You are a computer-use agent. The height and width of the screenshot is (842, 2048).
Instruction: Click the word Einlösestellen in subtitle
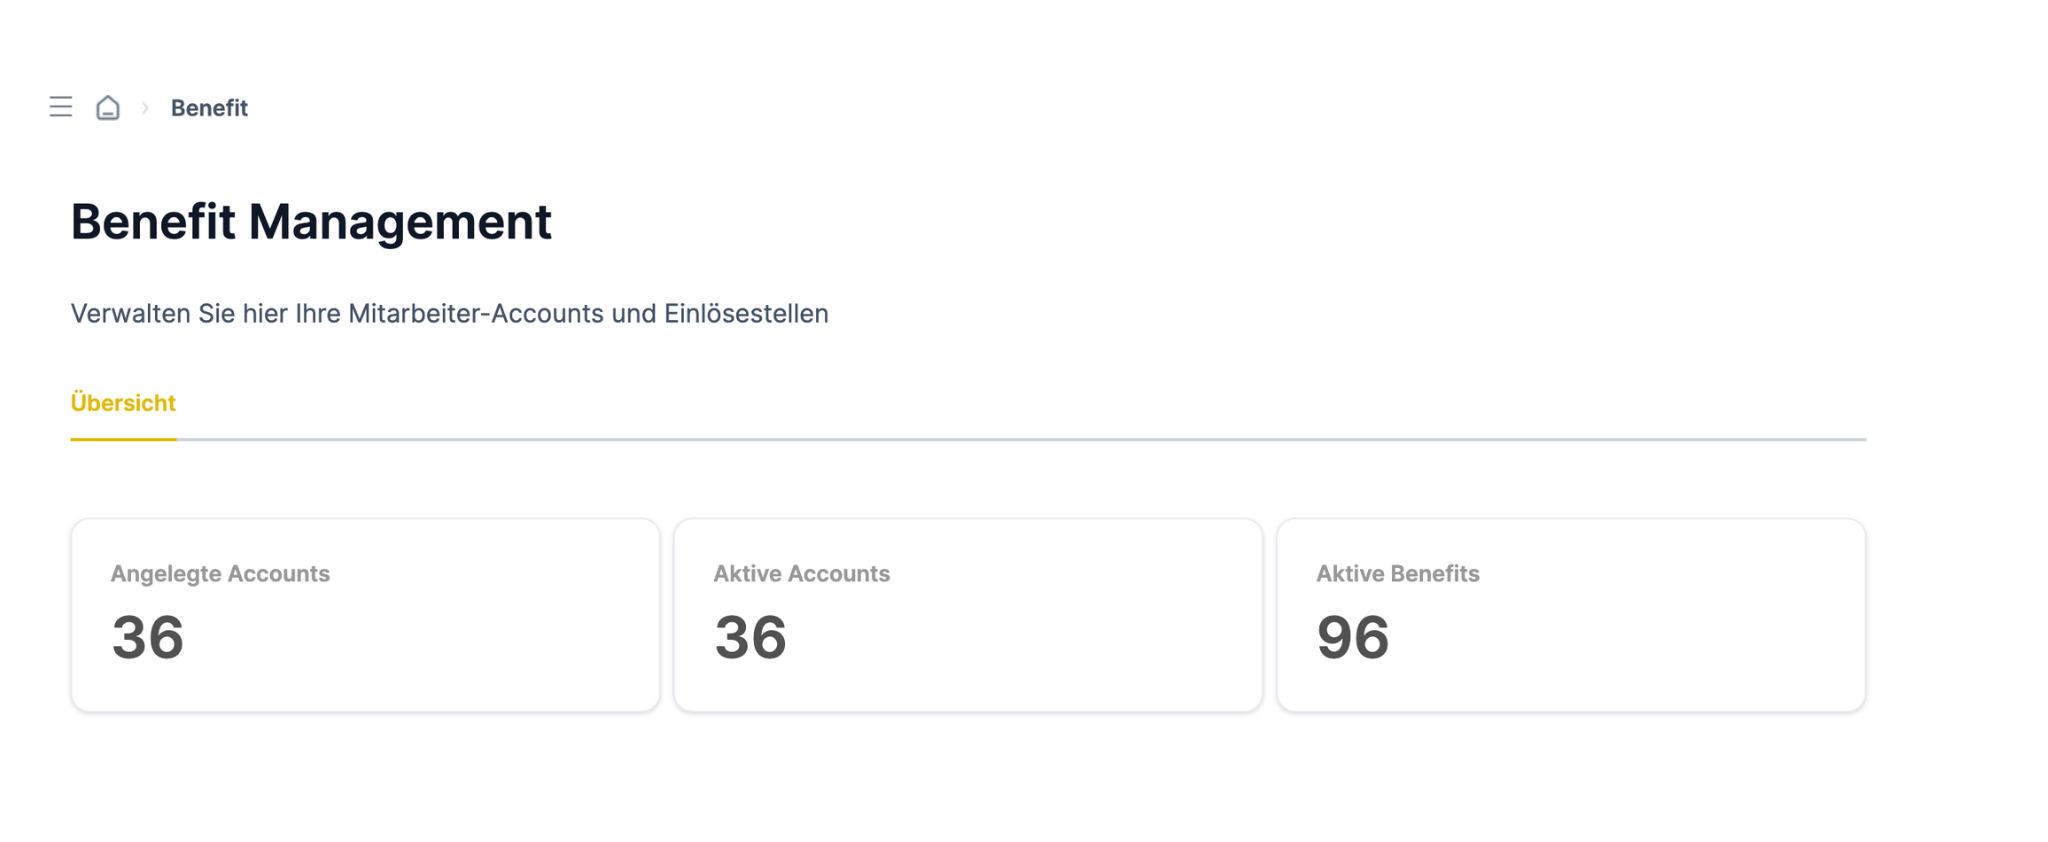tap(746, 314)
